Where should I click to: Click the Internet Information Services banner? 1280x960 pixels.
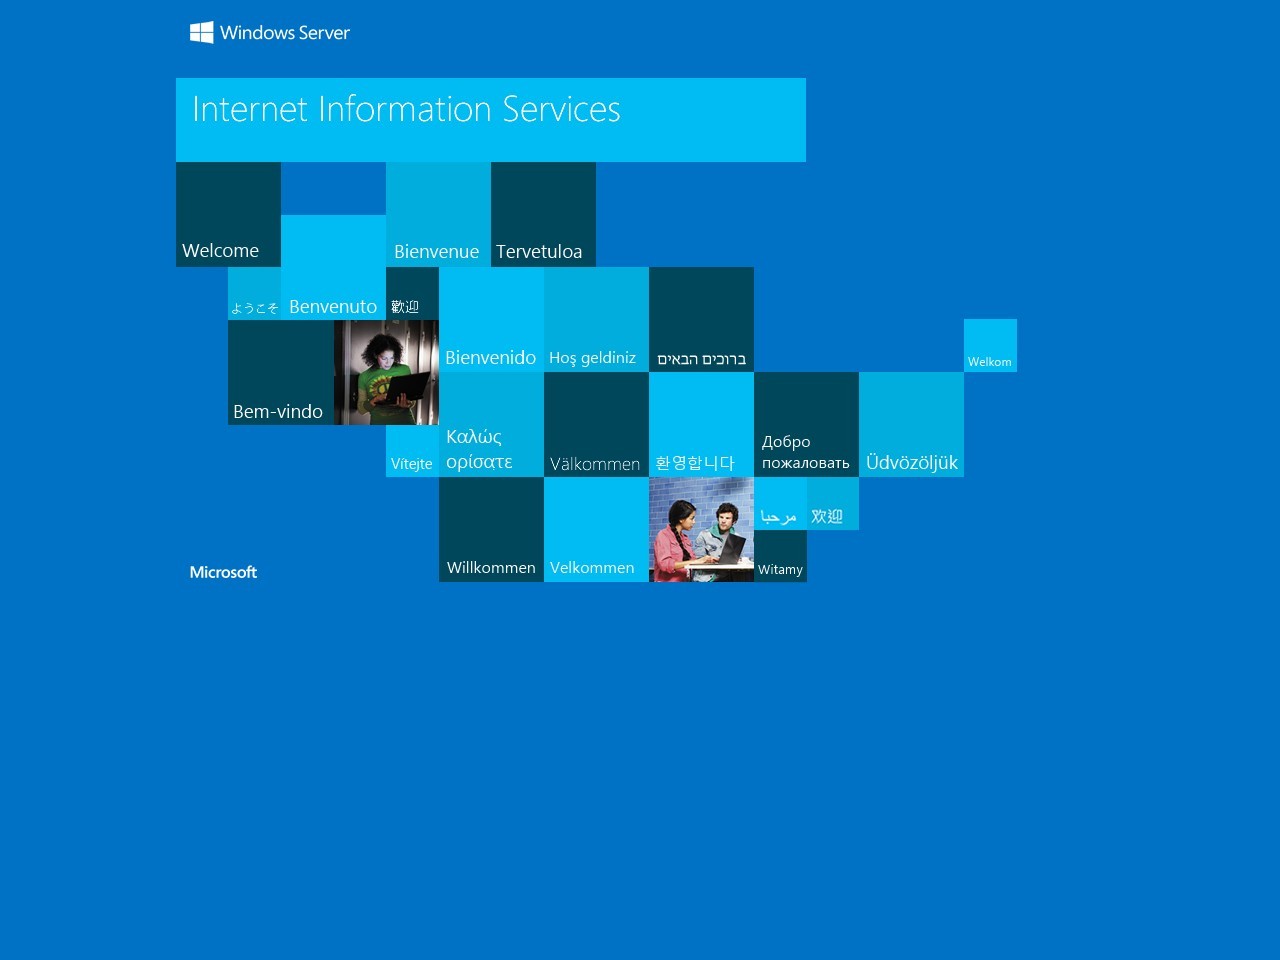tap(490, 120)
